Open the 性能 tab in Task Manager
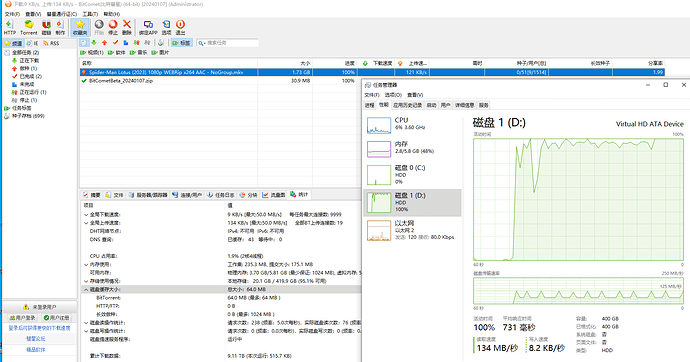 click(384, 105)
